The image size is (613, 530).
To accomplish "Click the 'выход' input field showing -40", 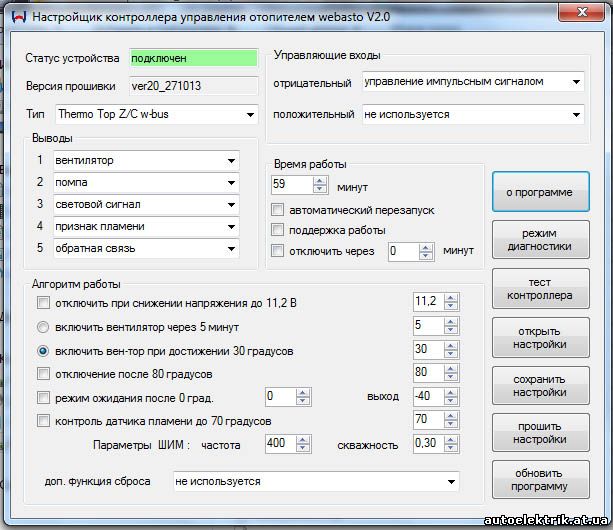I will coord(428,396).
